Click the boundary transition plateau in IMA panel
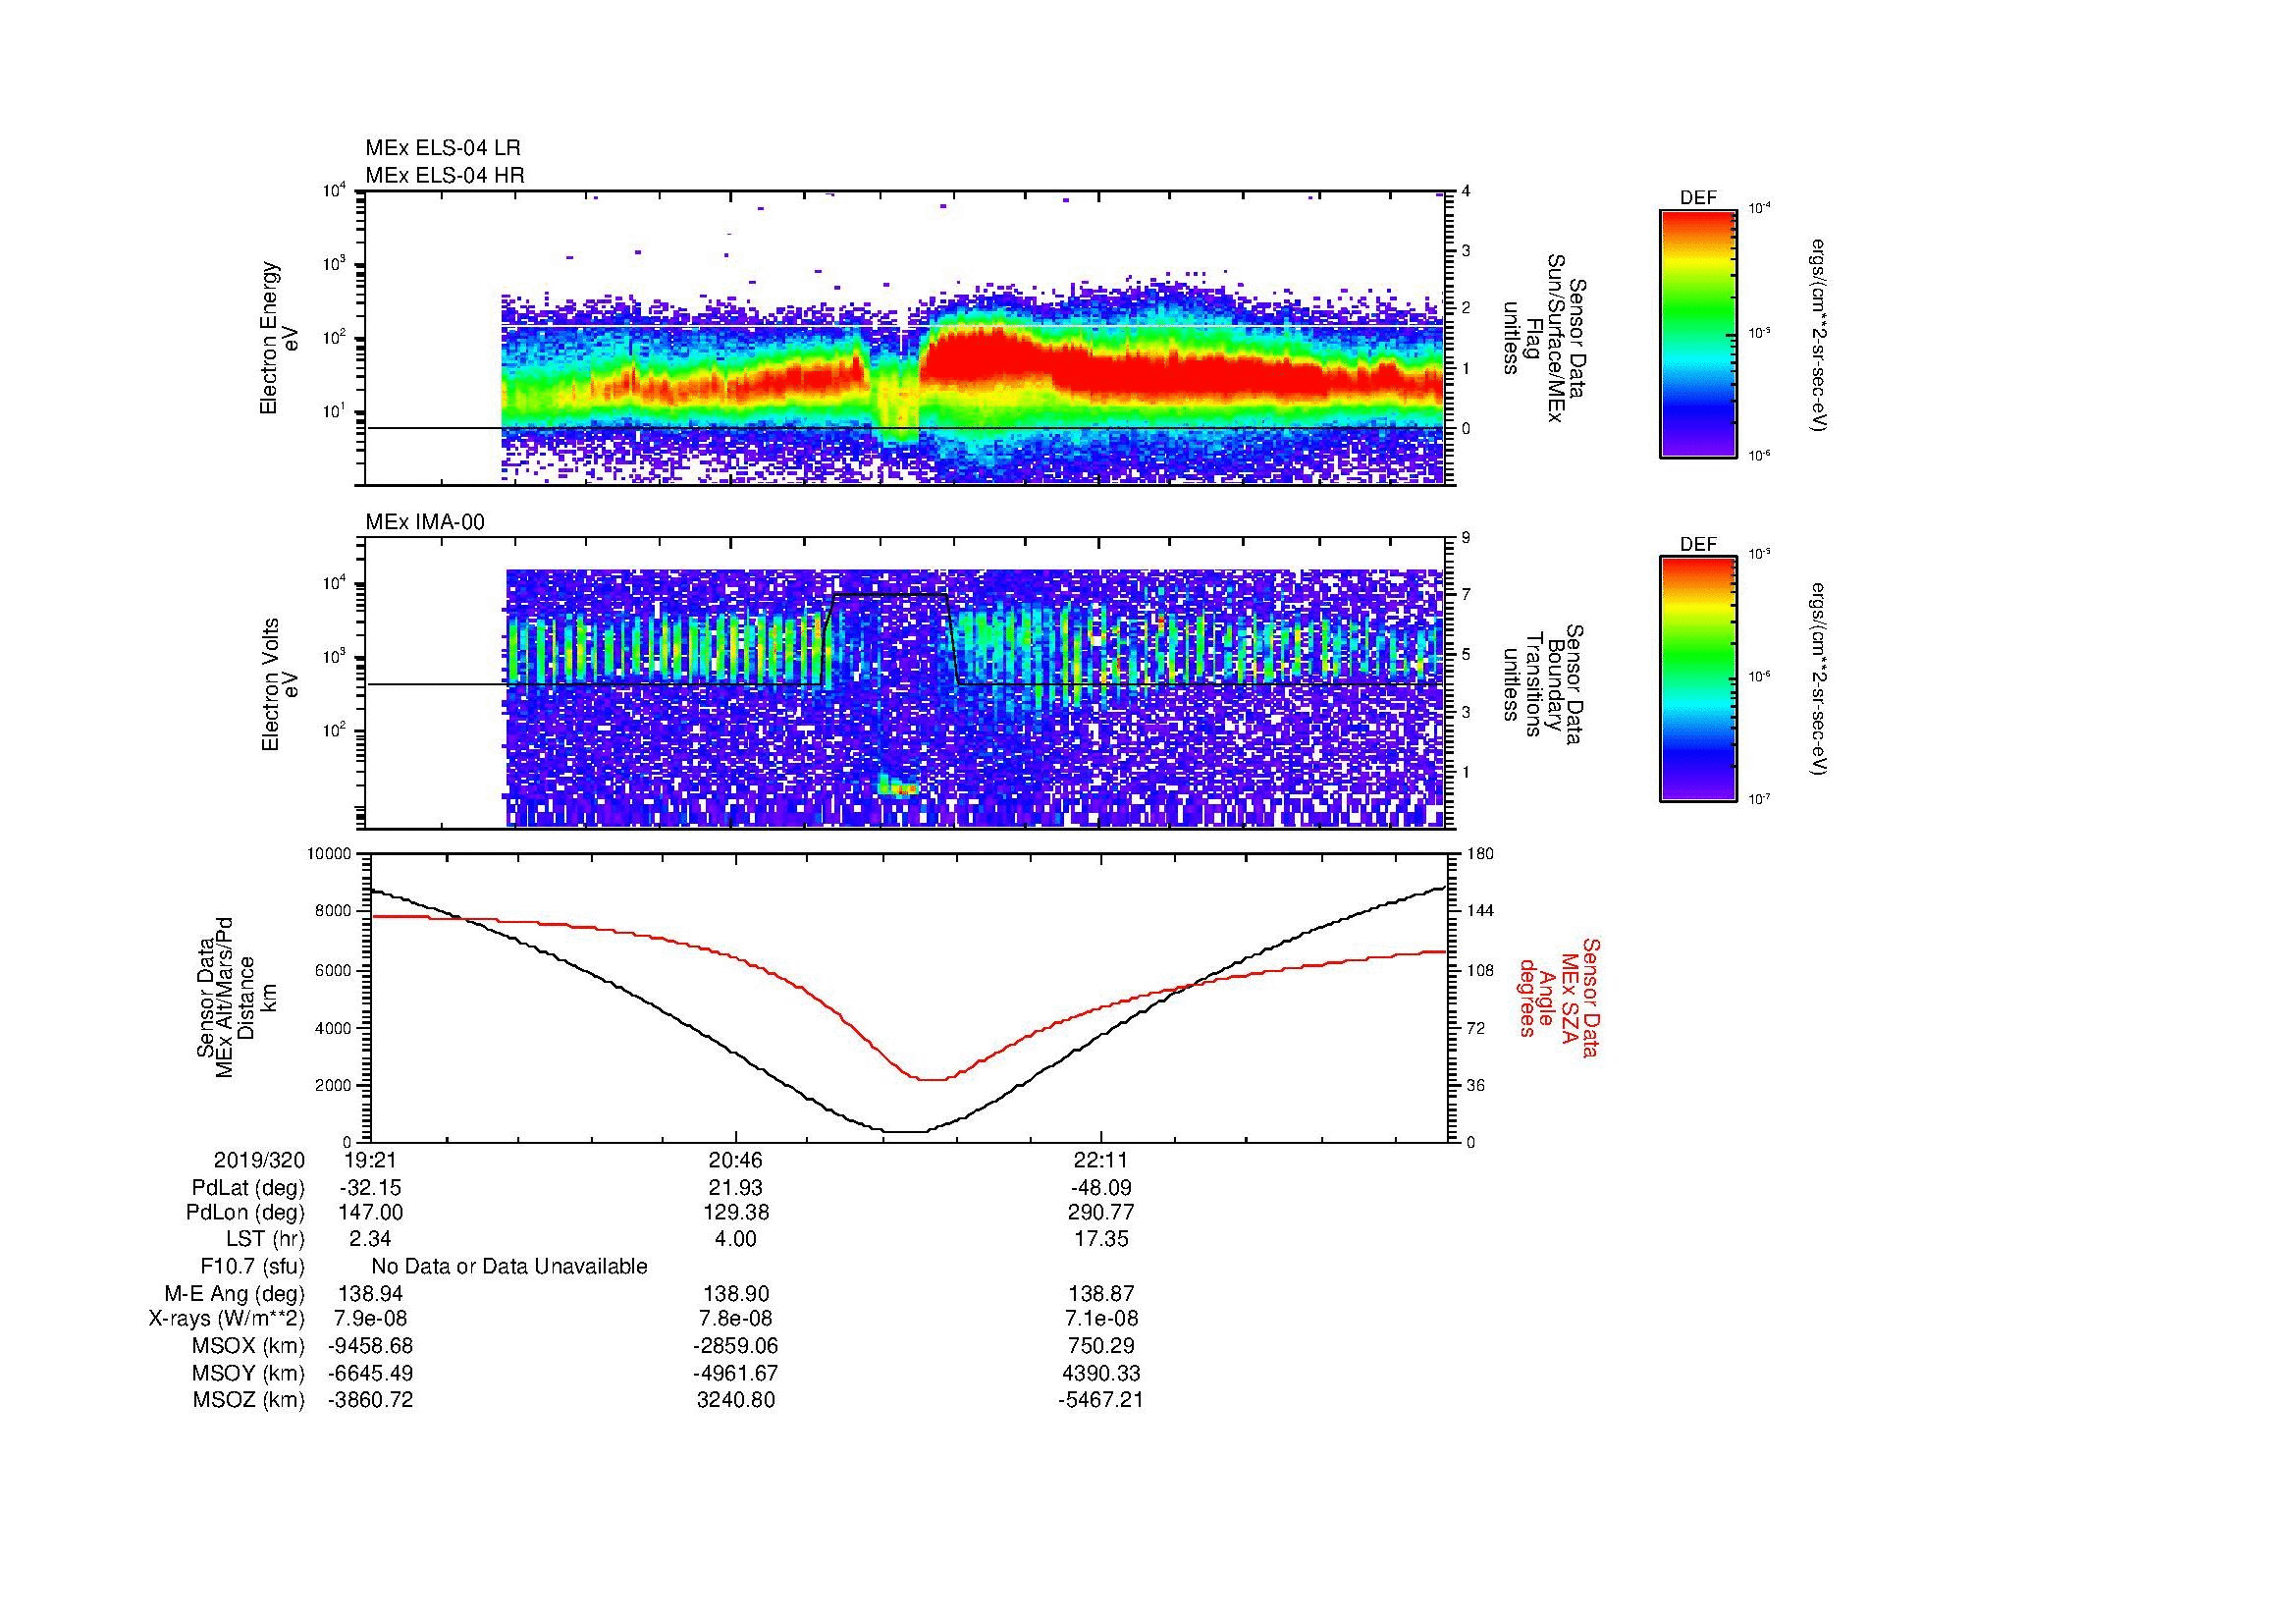 pos(889,594)
